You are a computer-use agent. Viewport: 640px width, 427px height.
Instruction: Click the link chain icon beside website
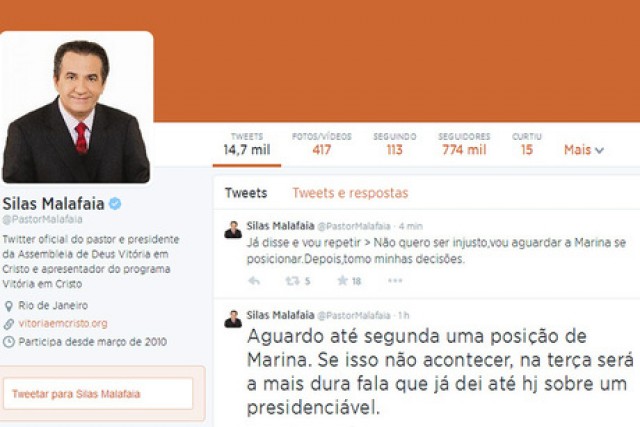pos(9,324)
